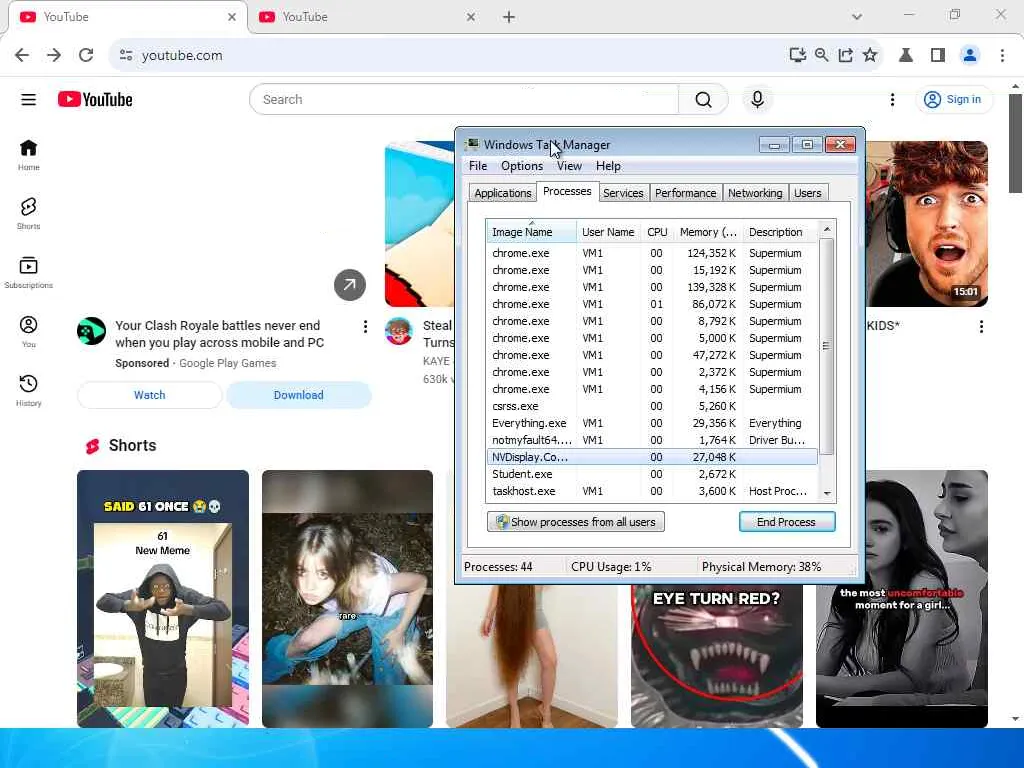Viewport: 1024px width, 768px height.
Task: Start voice search with microphone icon
Action: 758,100
